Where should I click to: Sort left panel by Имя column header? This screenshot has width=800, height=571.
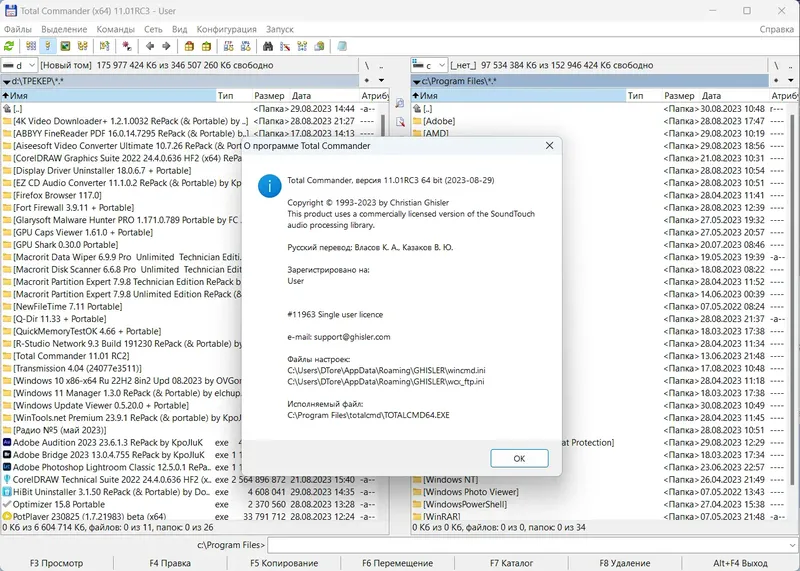pos(108,95)
